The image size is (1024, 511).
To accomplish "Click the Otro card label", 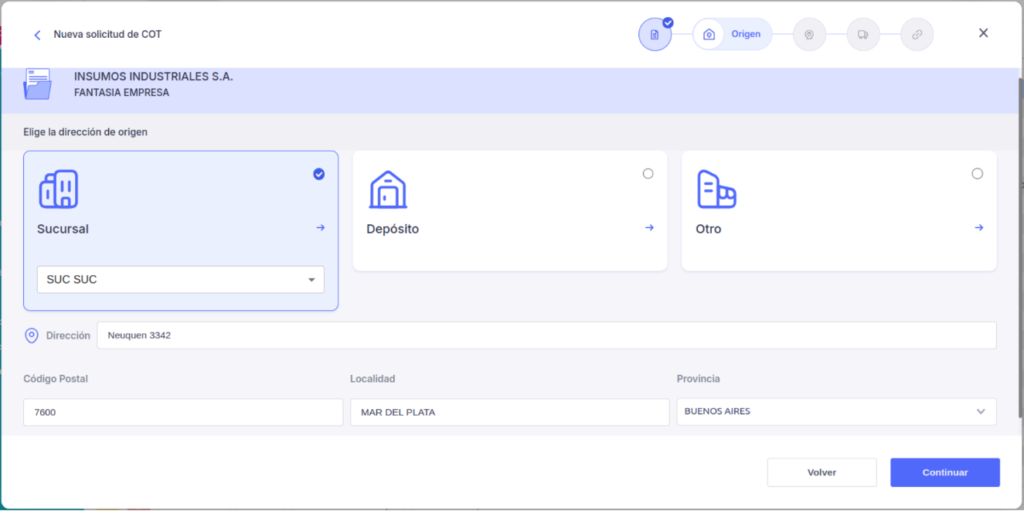I will pyautogui.click(x=709, y=229).
